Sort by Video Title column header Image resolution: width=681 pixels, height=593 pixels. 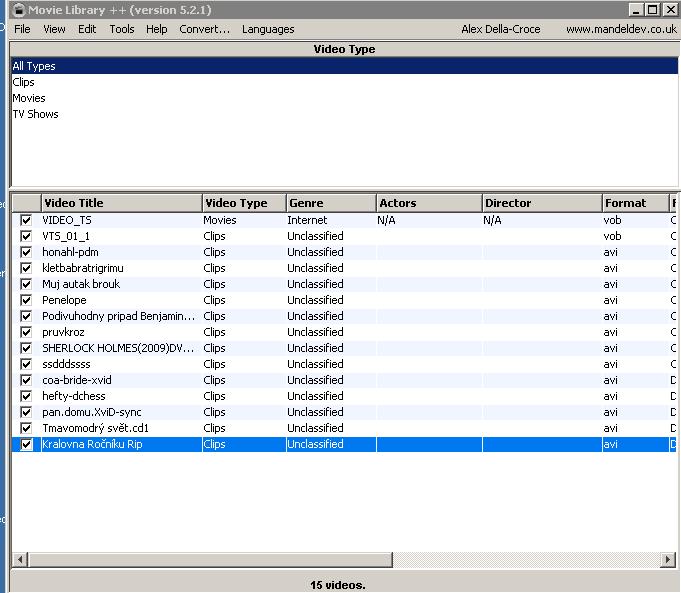120,203
